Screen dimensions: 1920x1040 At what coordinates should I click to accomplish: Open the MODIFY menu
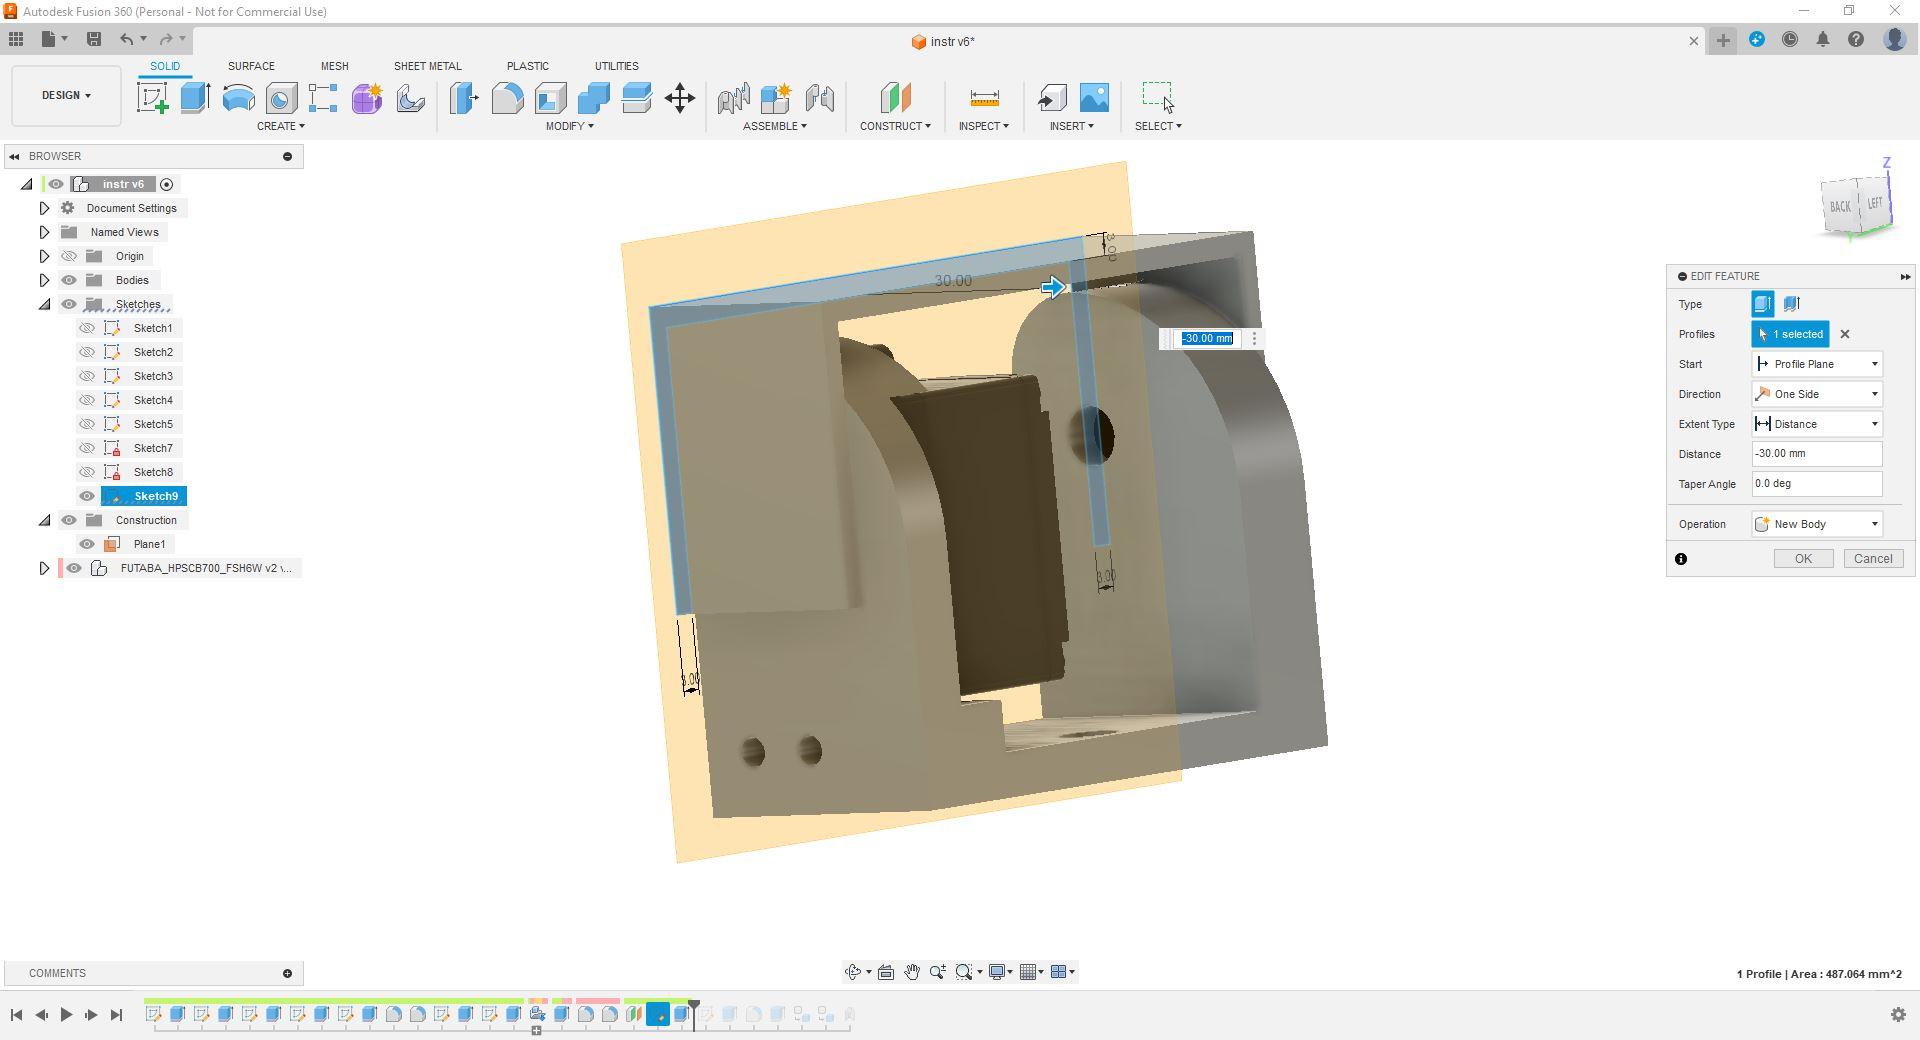[x=569, y=126]
